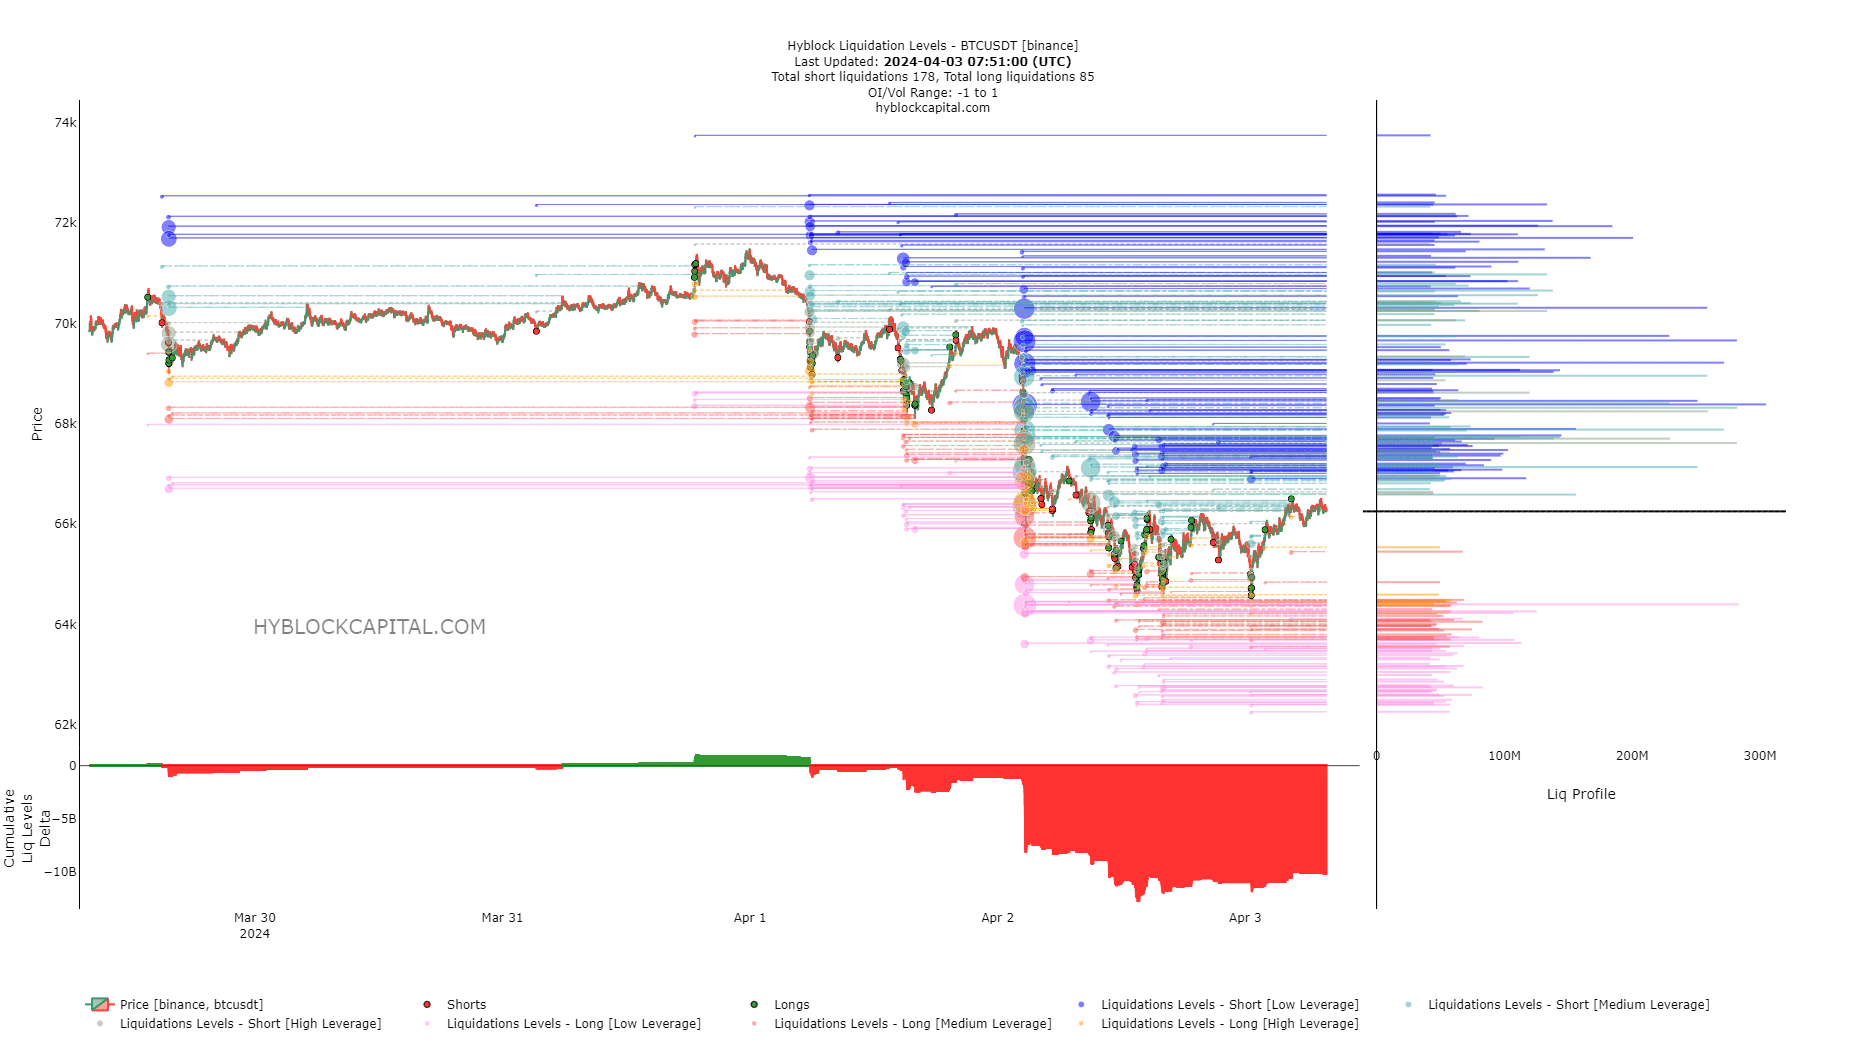Click the green Longs legend marker dot

(754, 1004)
